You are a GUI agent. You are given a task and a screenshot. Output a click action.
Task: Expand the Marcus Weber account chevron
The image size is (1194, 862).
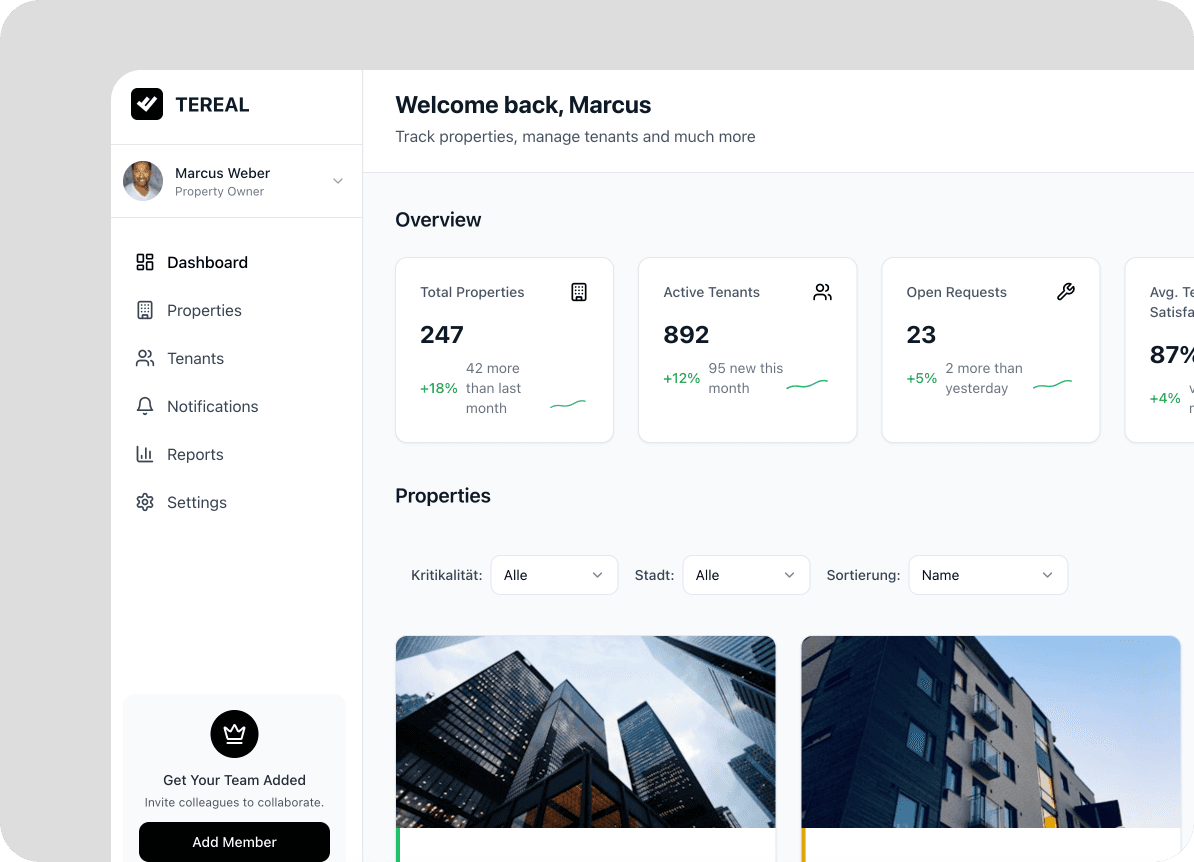338,181
